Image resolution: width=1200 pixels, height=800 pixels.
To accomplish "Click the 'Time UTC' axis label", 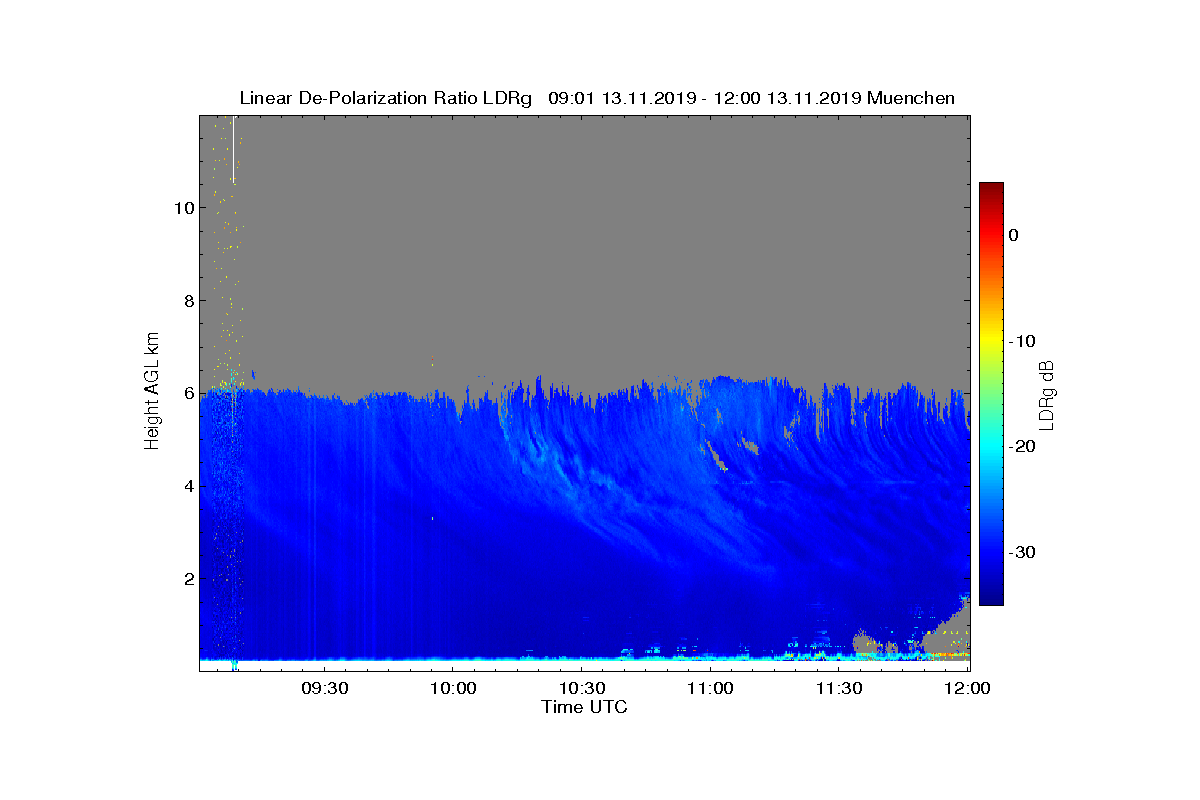I will (585, 707).
